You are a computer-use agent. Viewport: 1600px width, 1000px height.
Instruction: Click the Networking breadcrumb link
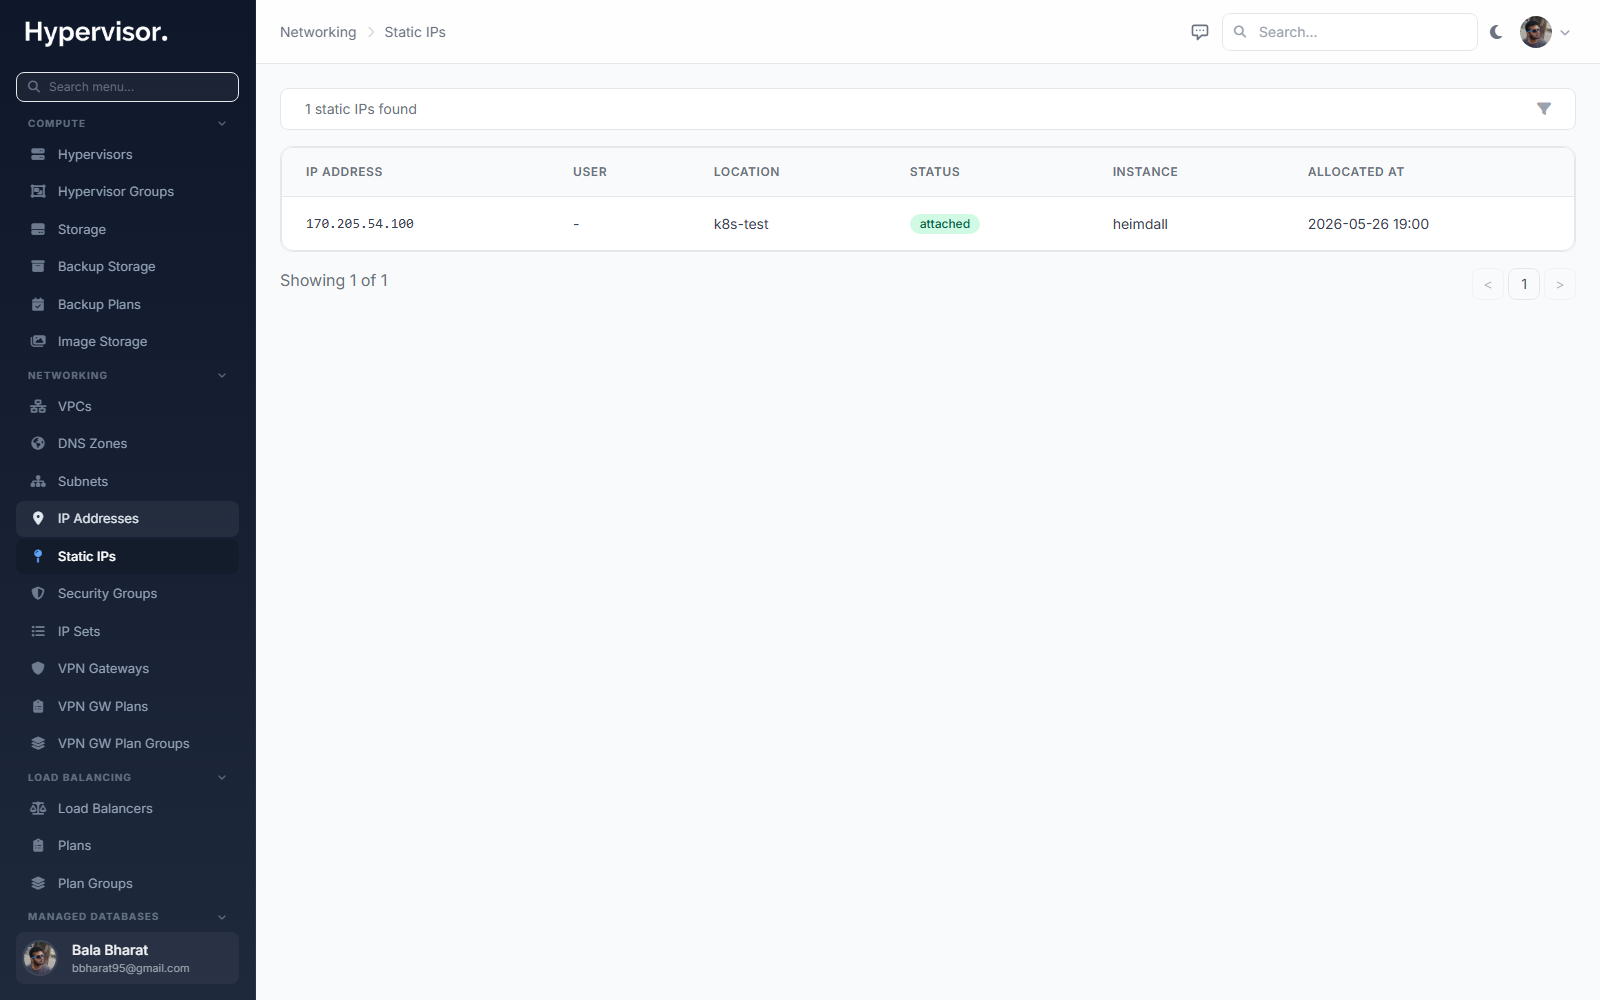tap(318, 32)
